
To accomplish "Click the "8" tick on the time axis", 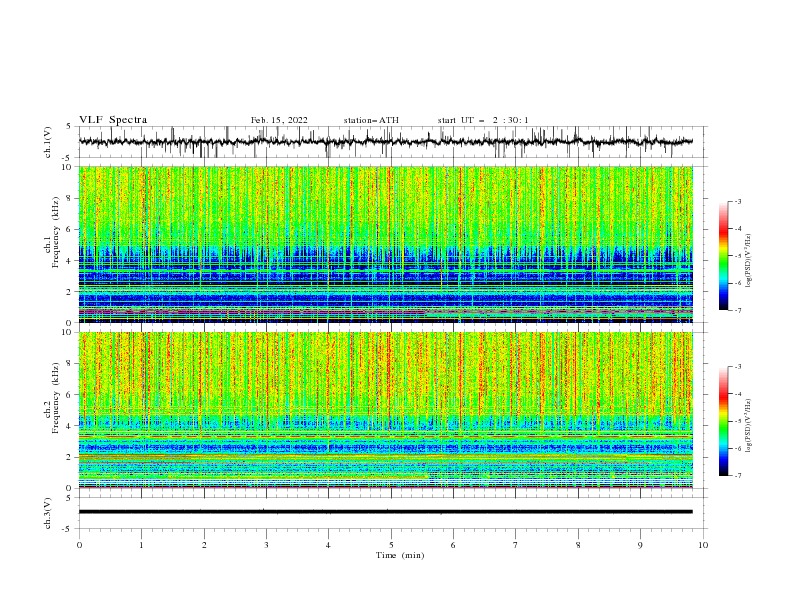I will [578, 545].
